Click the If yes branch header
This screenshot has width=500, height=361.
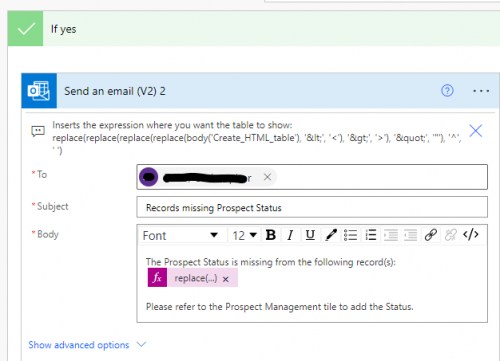[x=254, y=29]
